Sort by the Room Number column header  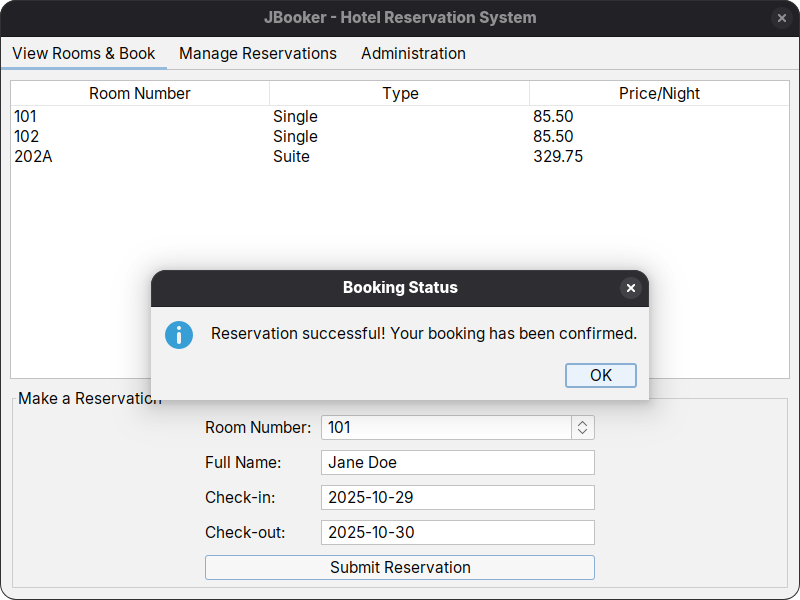coord(140,93)
